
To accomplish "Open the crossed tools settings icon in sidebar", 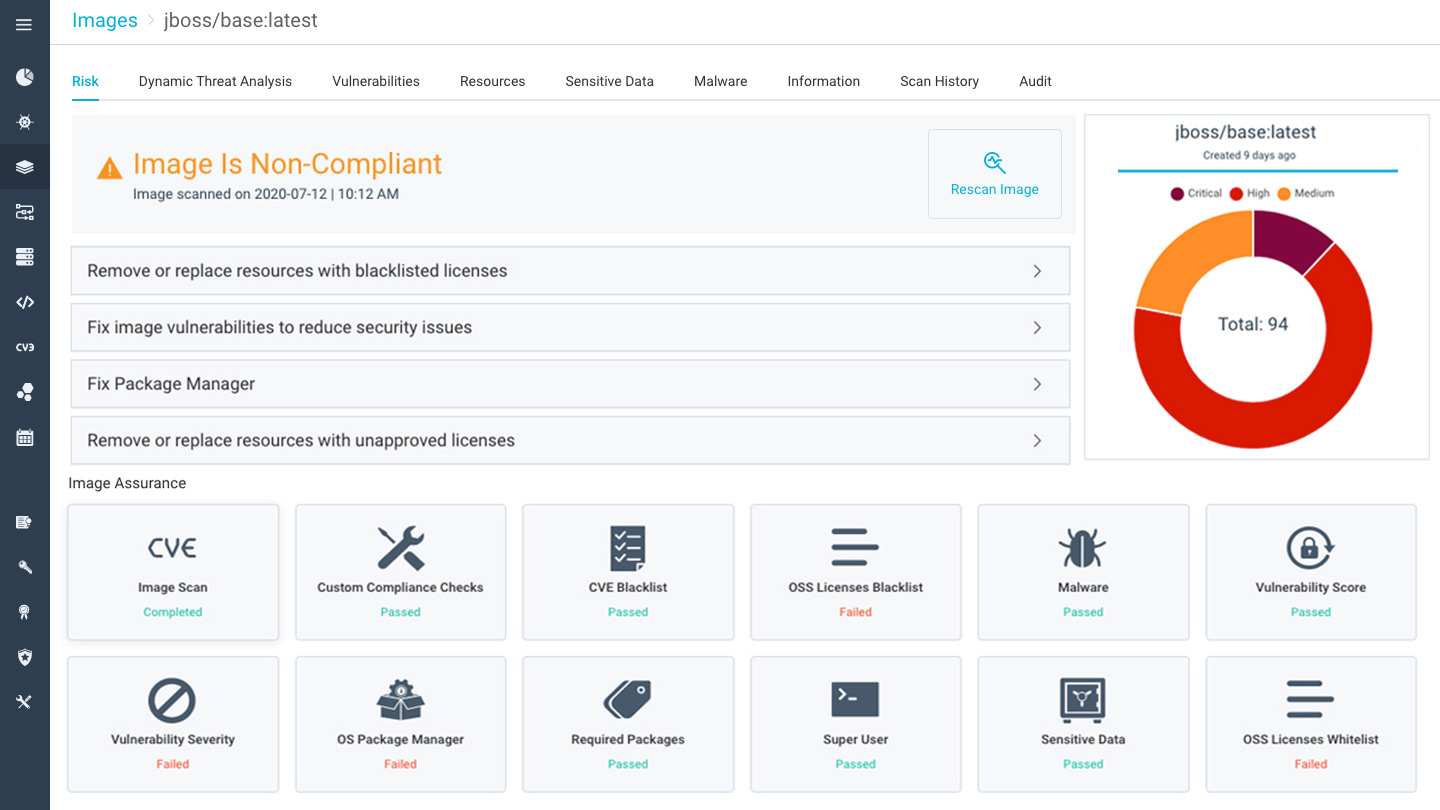I will pos(24,702).
